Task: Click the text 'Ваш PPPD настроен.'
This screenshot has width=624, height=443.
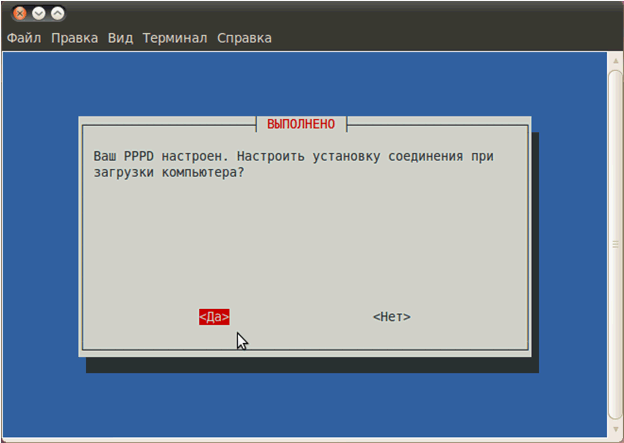Action: click(x=161, y=156)
